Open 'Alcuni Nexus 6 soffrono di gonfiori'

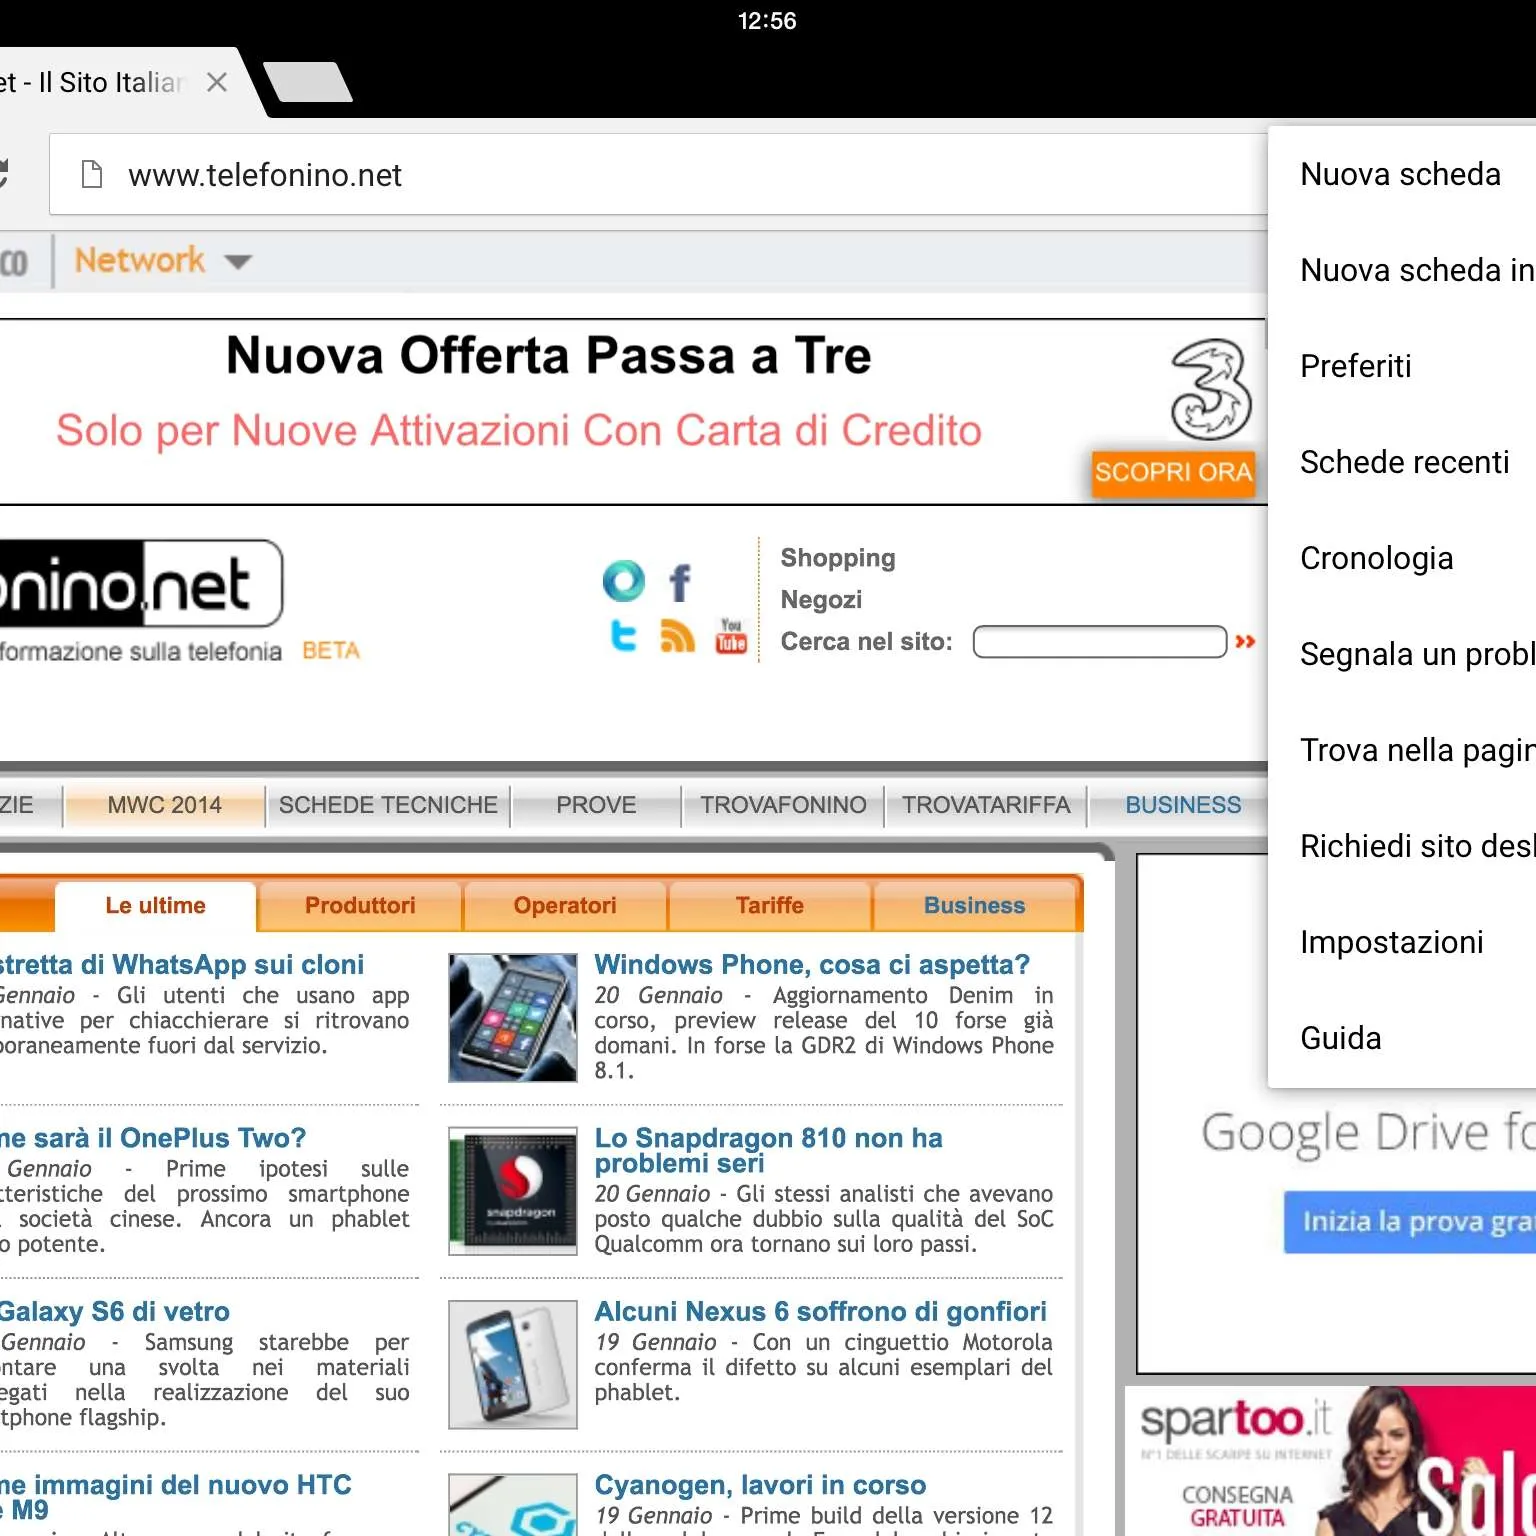(x=821, y=1312)
